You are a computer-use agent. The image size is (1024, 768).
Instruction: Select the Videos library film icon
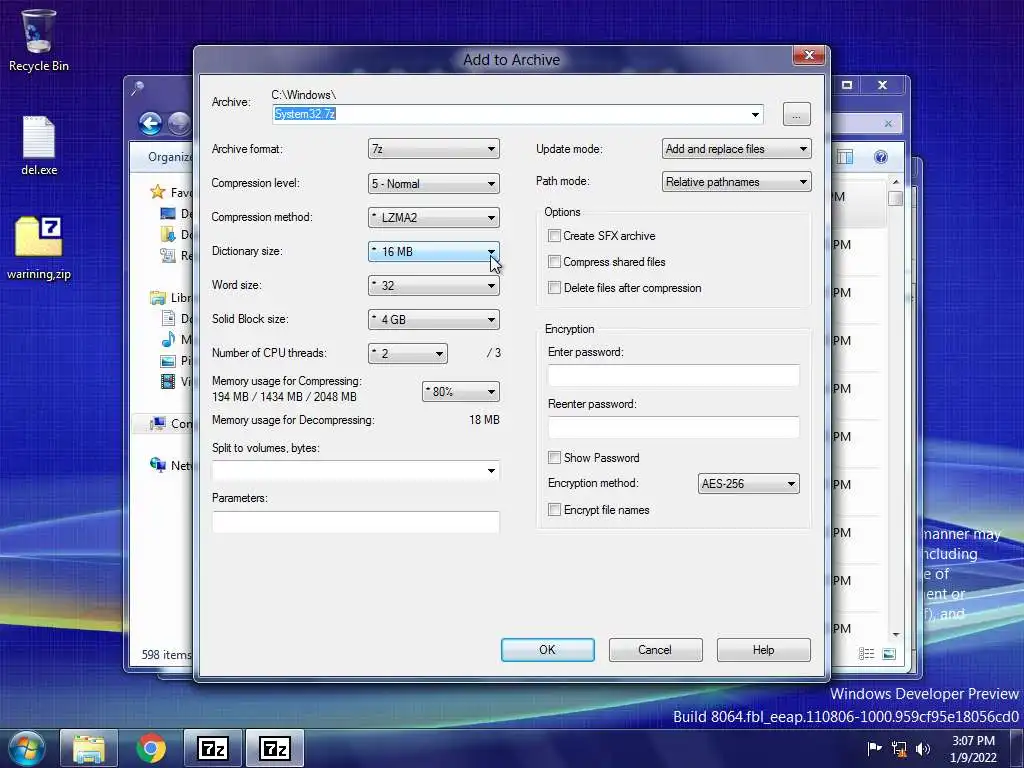[x=168, y=381]
